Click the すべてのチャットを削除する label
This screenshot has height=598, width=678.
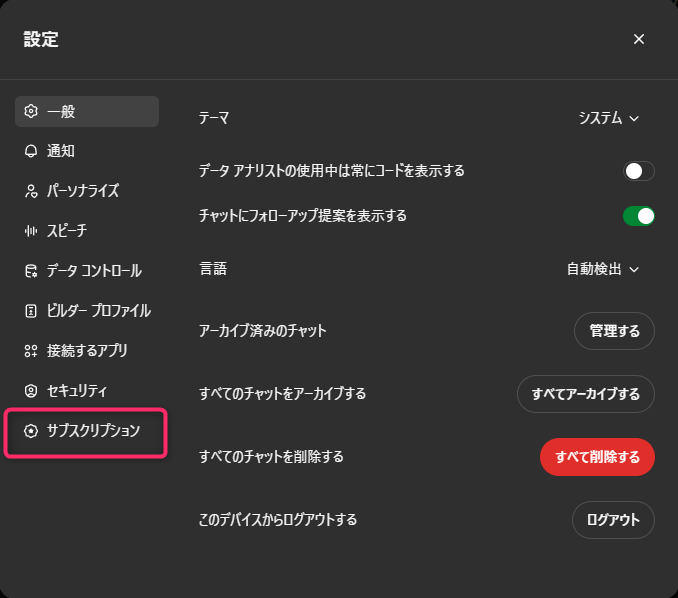pos(271,457)
